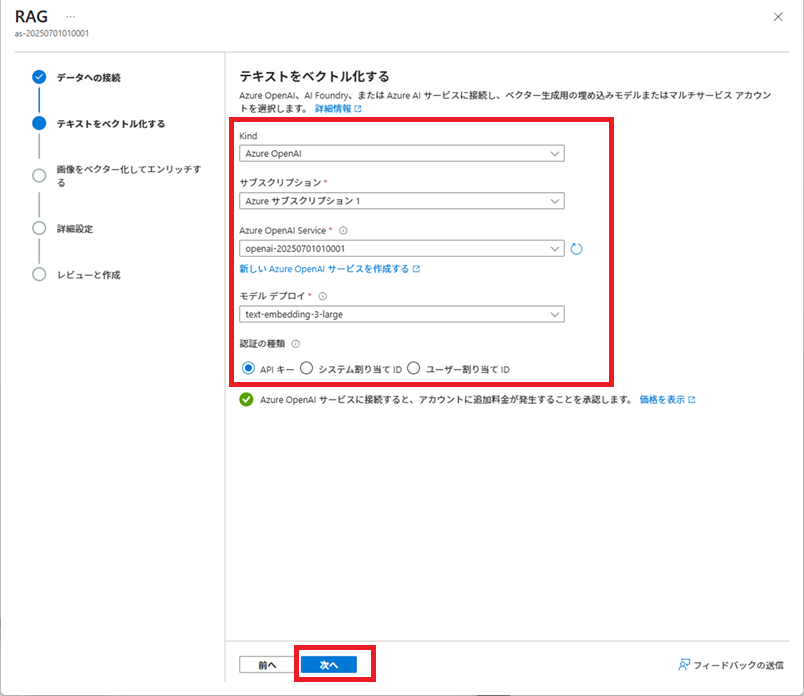Refresh the Azure OpenAI Service list
The image size is (804, 696).
point(576,249)
